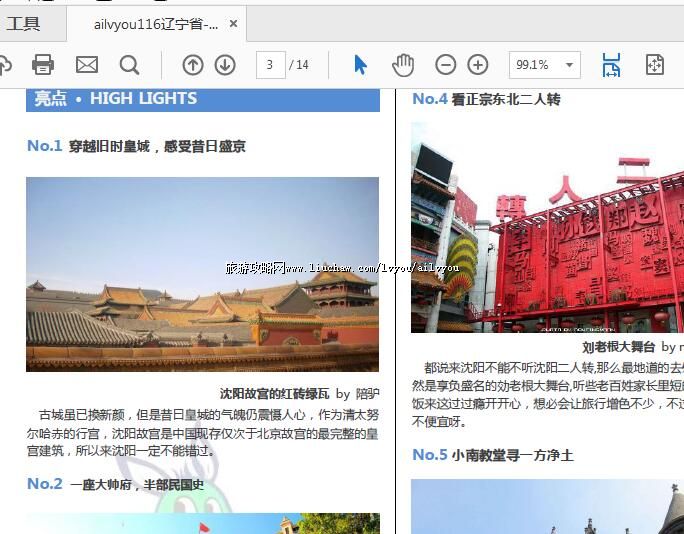Expand the 99.1% zoom level dropdown
This screenshot has width=684, height=534.
pos(570,65)
